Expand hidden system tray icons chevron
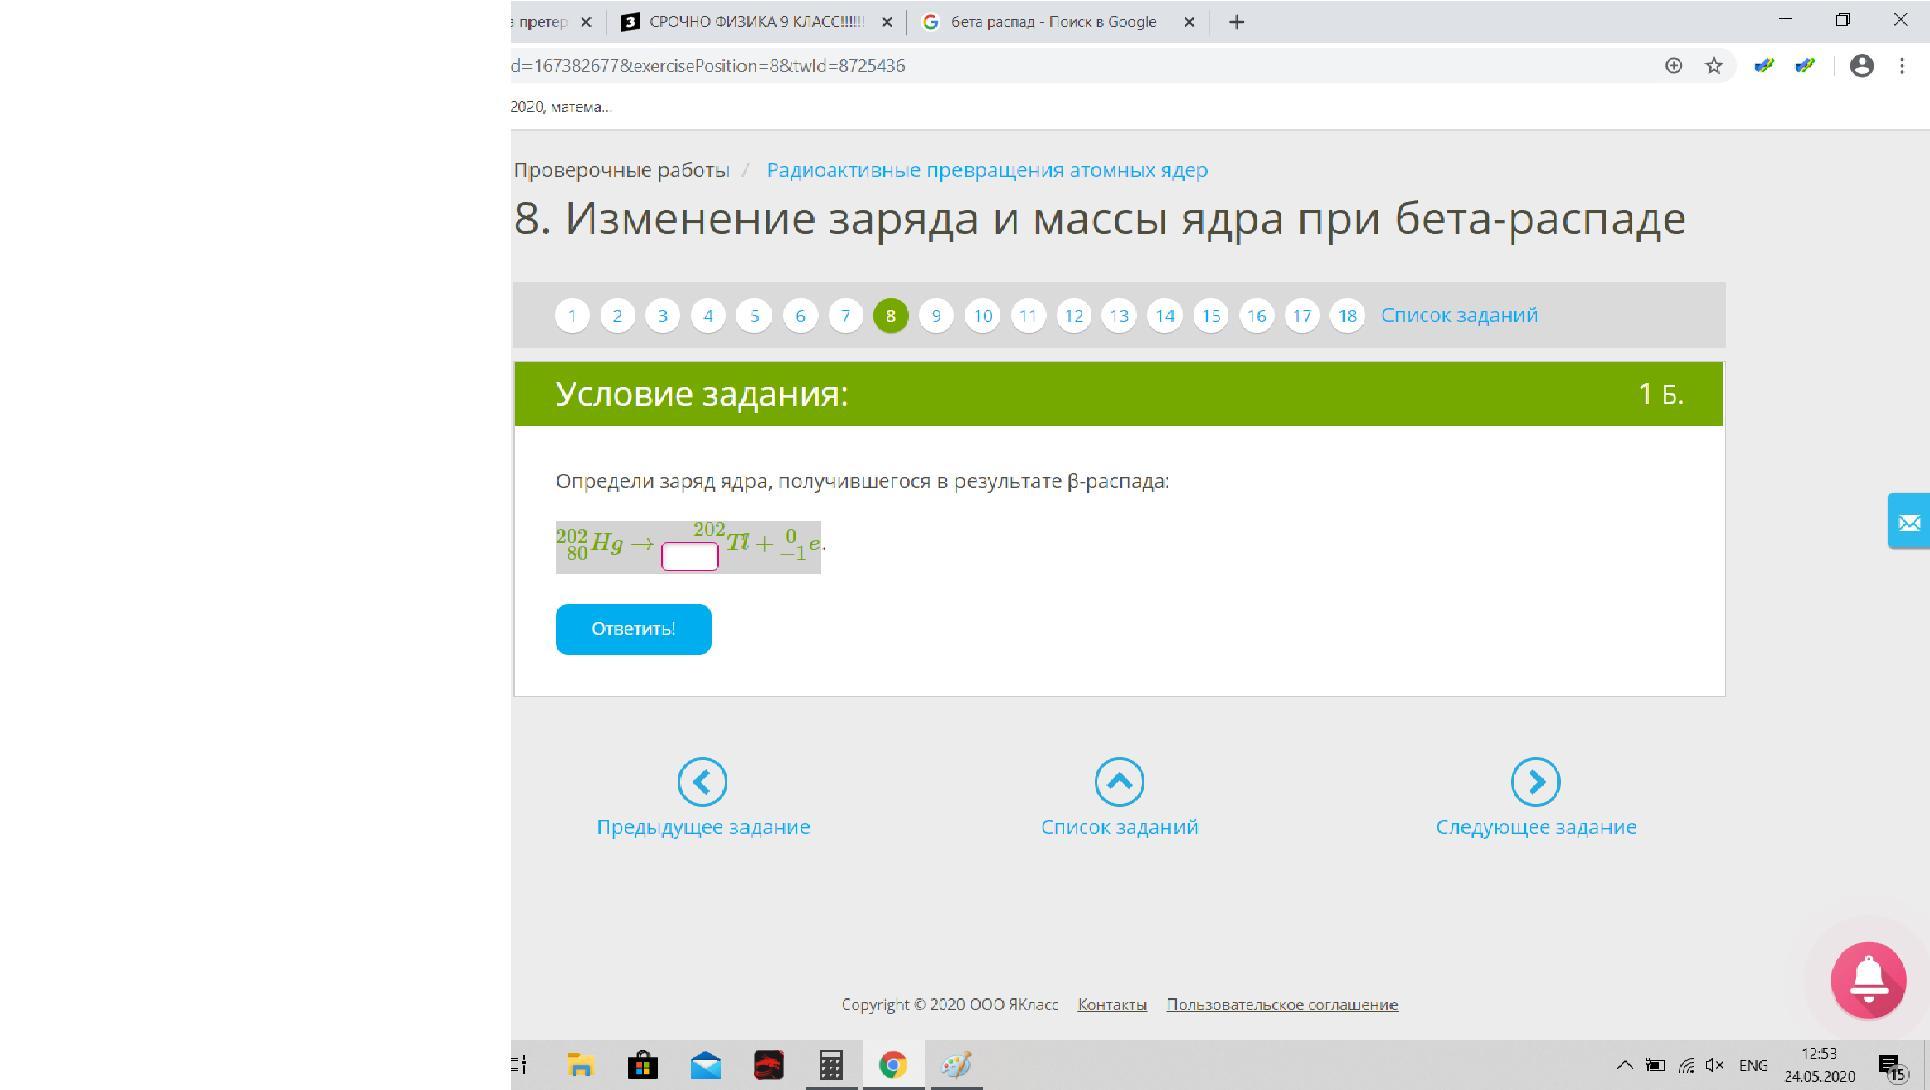This screenshot has height=1090, width=1930. coord(1624,1065)
